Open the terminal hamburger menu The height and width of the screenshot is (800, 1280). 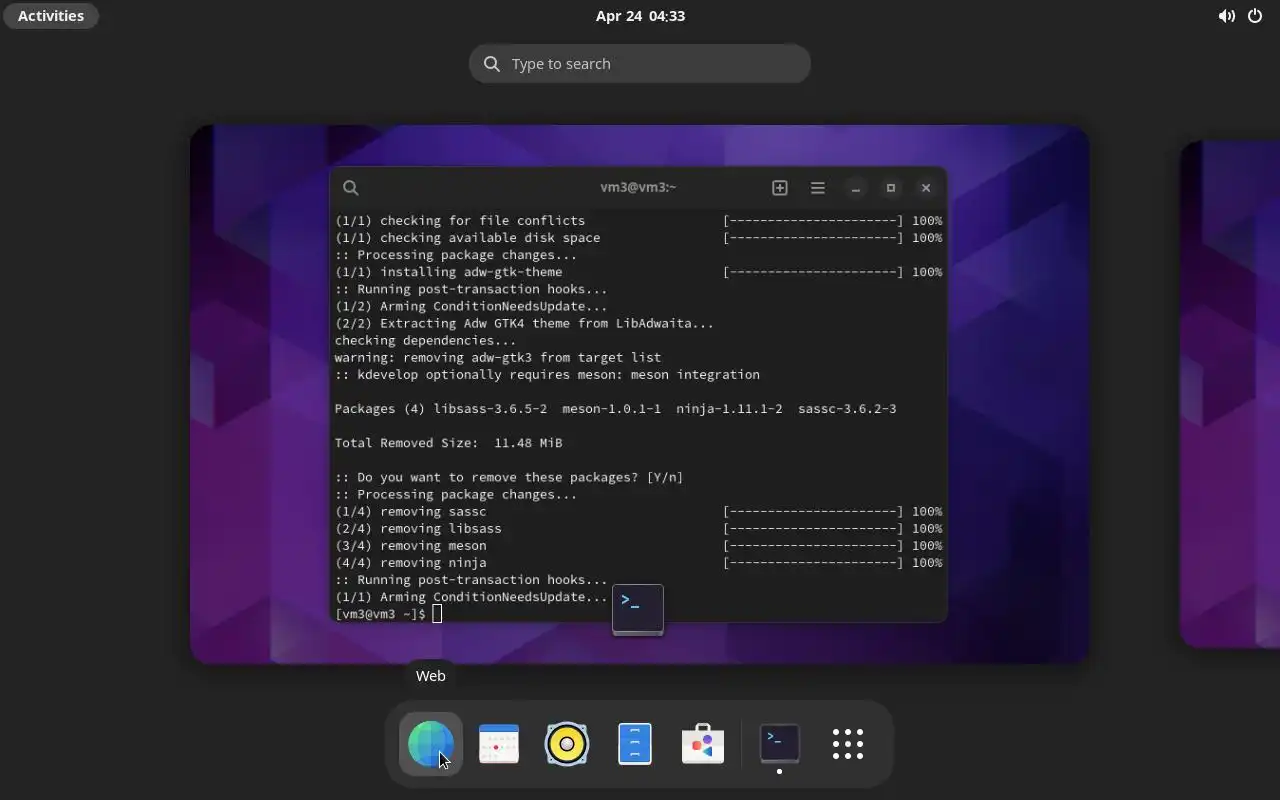pyautogui.click(x=818, y=188)
